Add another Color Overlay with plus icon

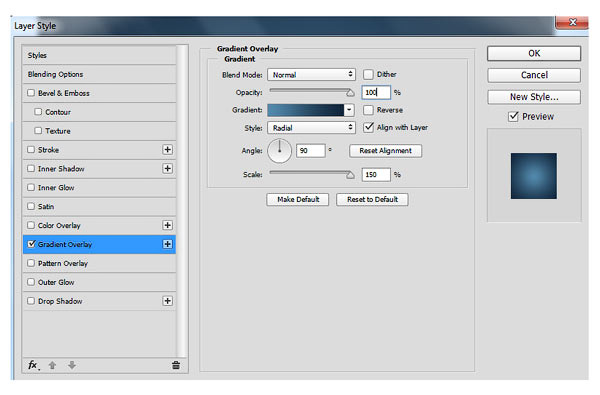167,225
